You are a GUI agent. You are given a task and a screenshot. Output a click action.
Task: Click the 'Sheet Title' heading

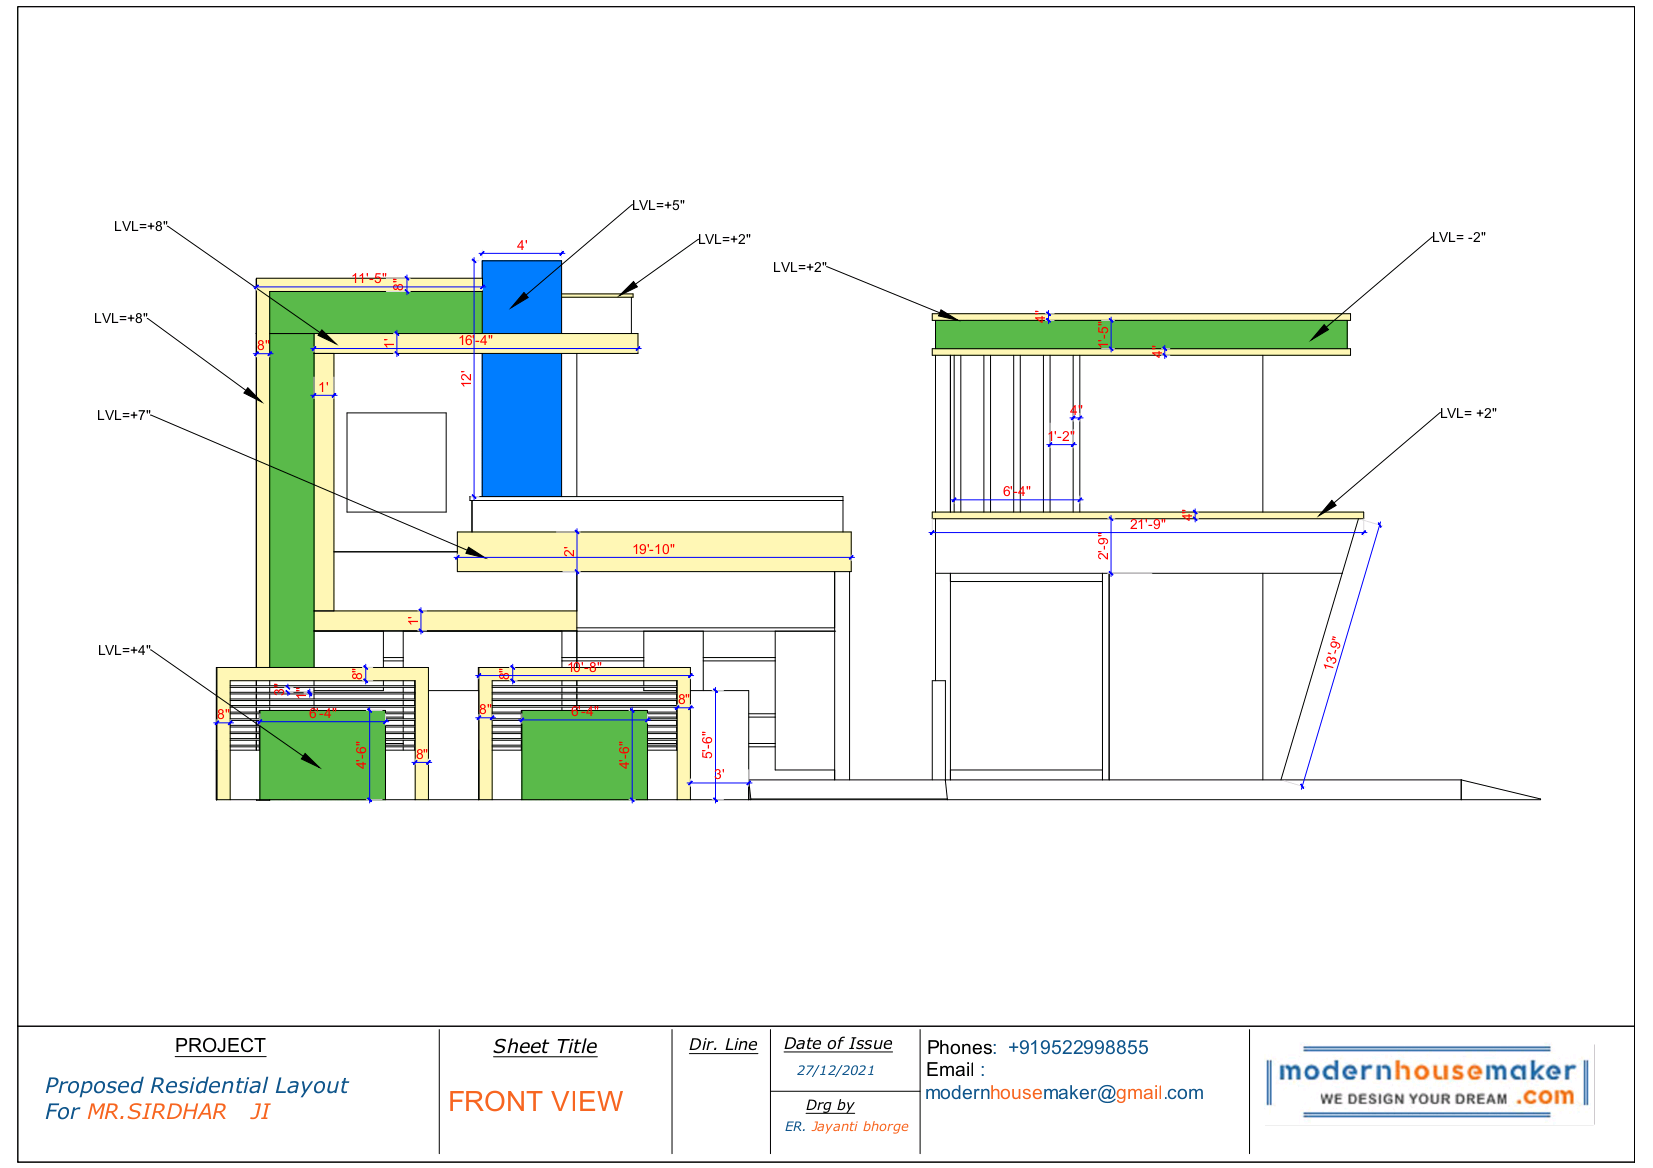545,1046
